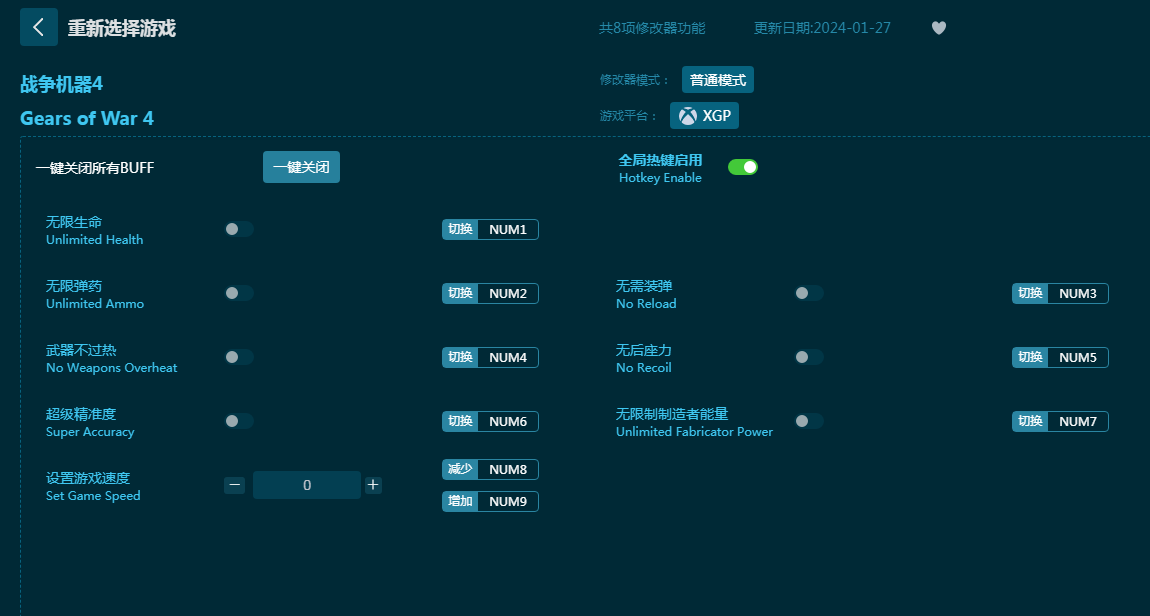Click the NUM1 hotkey button for Unlimited Health
The height and width of the screenshot is (616, 1150).
[x=490, y=230]
